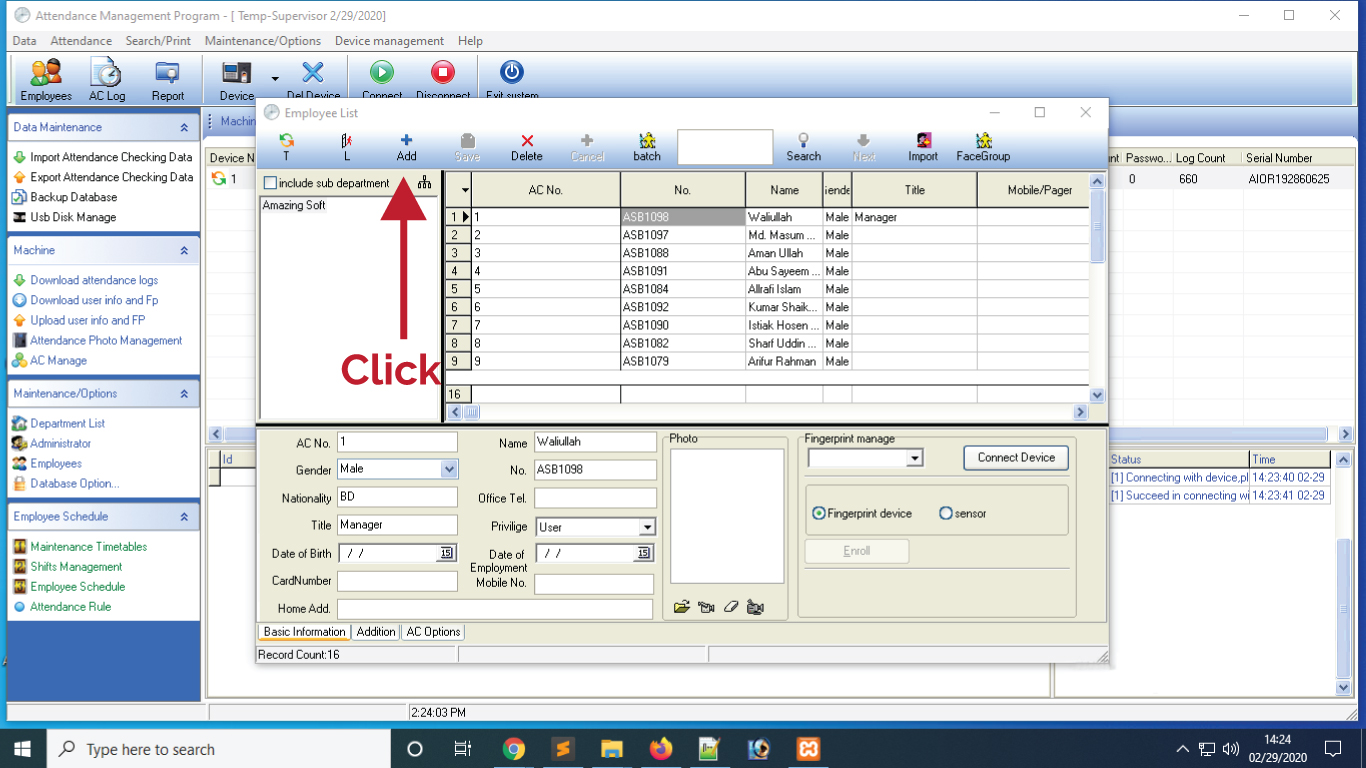Click the Connect Device button

[x=1016, y=458]
